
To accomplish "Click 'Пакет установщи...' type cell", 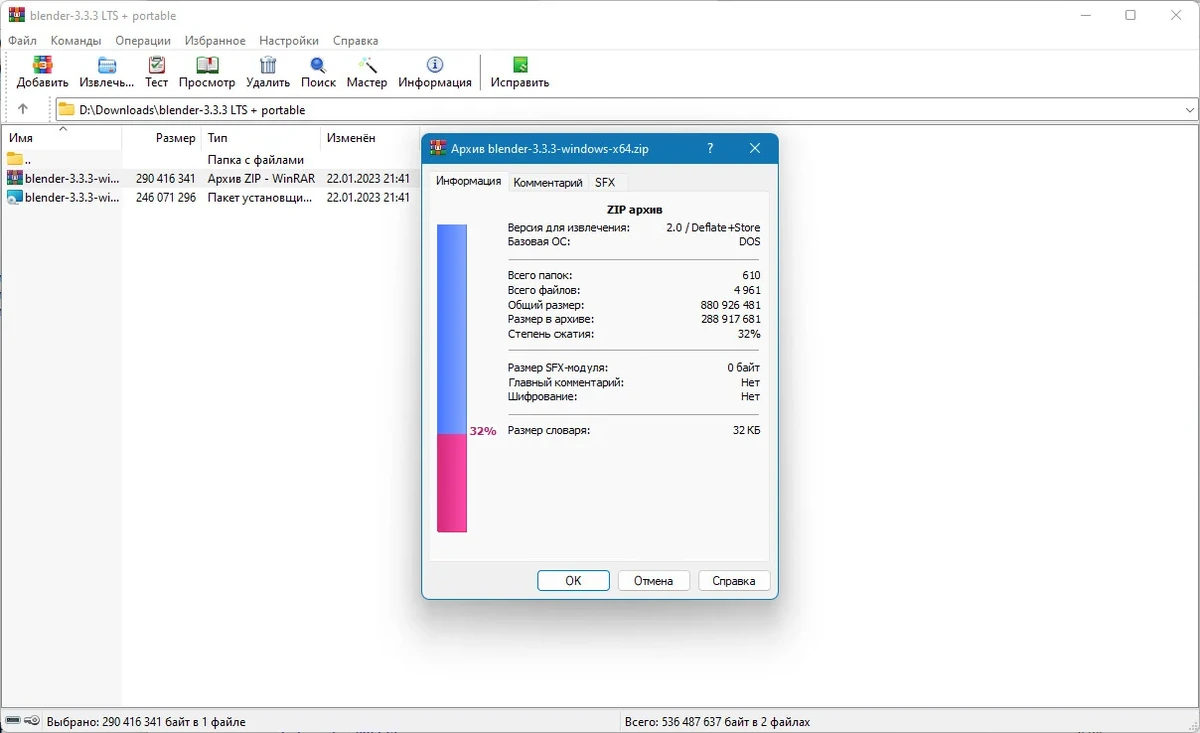I will (x=260, y=197).
